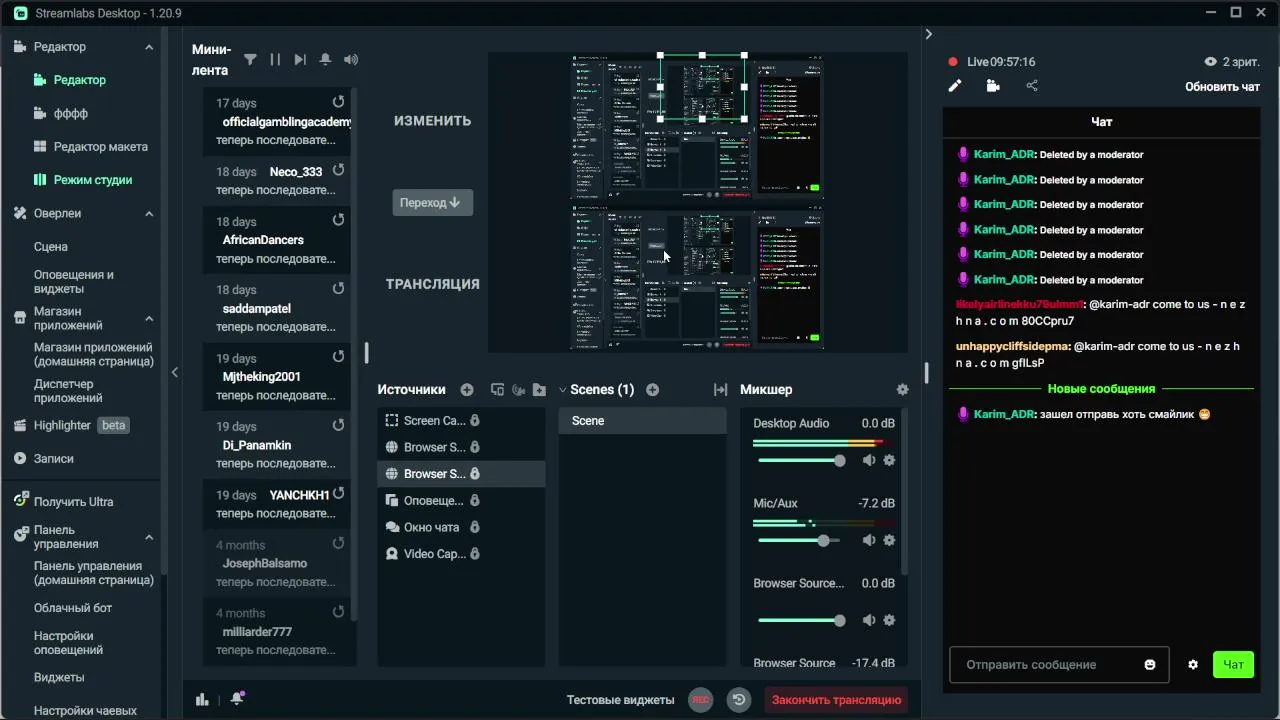The width and height of the screenshot is (1280, 720).
Task: Open the mixer advanced audio settings gear
Action: click(x=903, y=390)
